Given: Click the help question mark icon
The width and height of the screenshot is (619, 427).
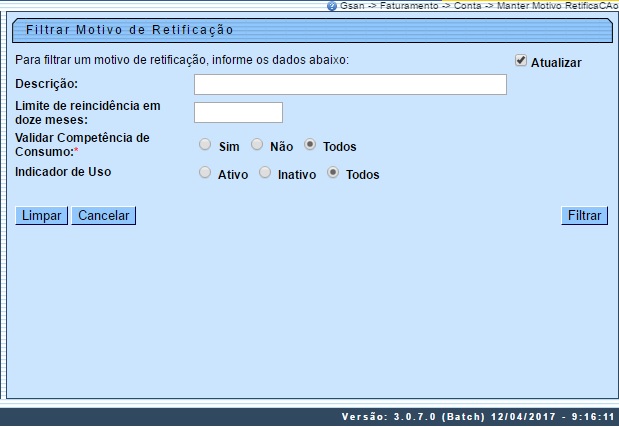Looking at the screenshot, I should pyautogui.click(x=332, y=6).
